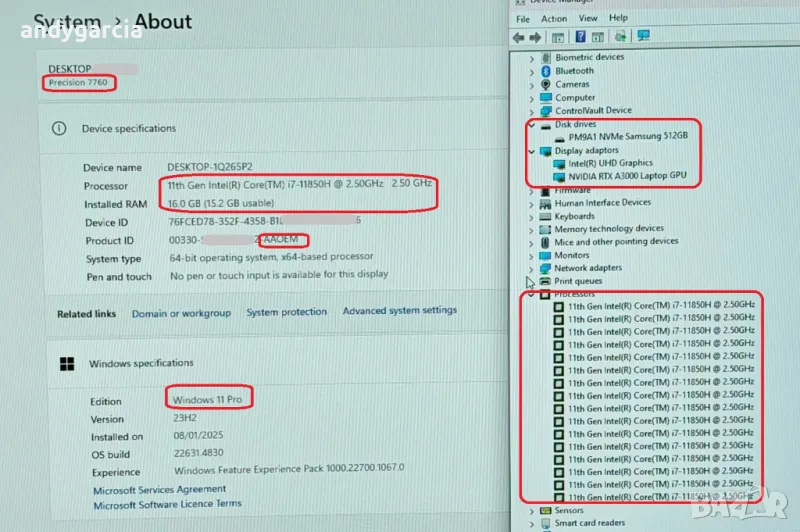Click the Cameras category icon
Viewport: 800px width, 532px height.
(545, 84)
